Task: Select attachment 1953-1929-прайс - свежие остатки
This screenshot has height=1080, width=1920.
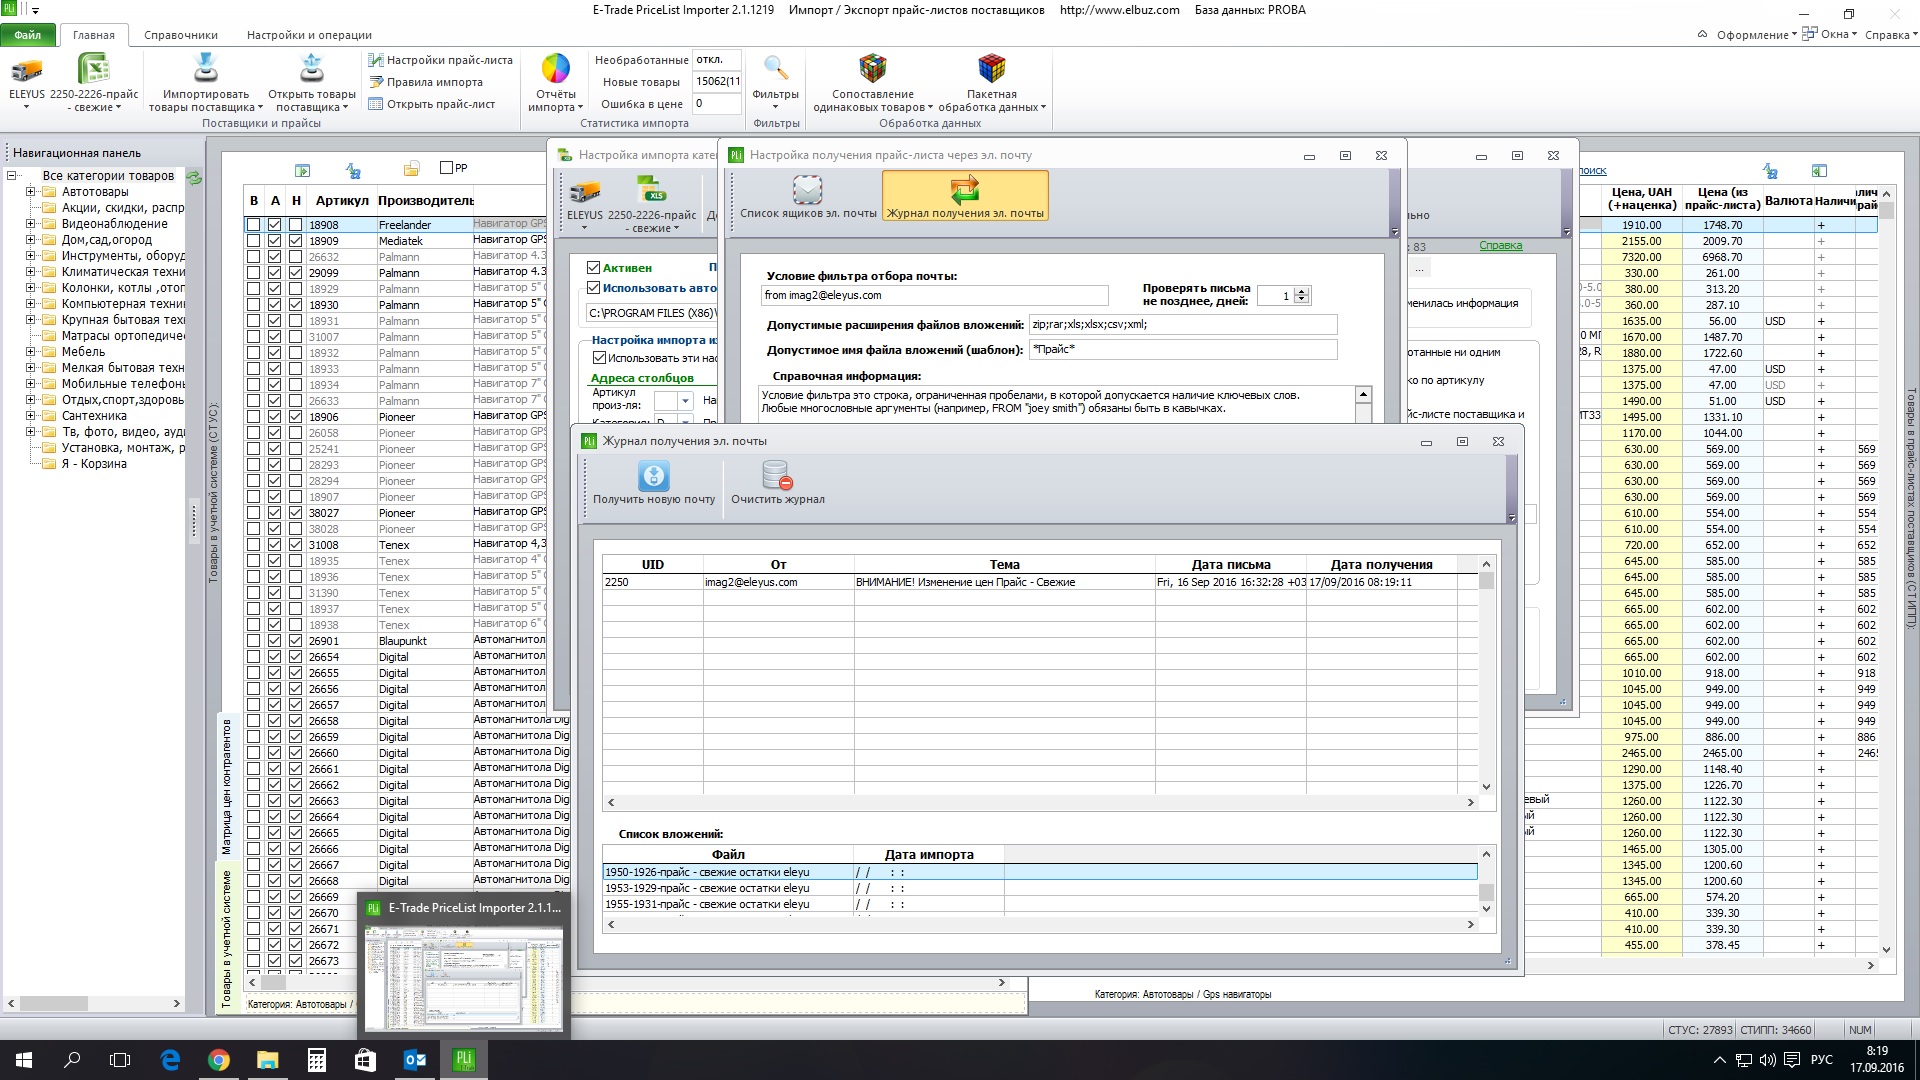Action: [1040, 888]
